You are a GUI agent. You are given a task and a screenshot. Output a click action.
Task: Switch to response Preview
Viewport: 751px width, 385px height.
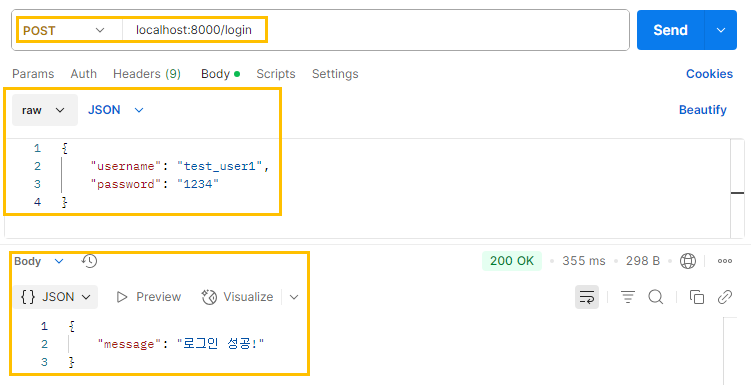(148, 297)
